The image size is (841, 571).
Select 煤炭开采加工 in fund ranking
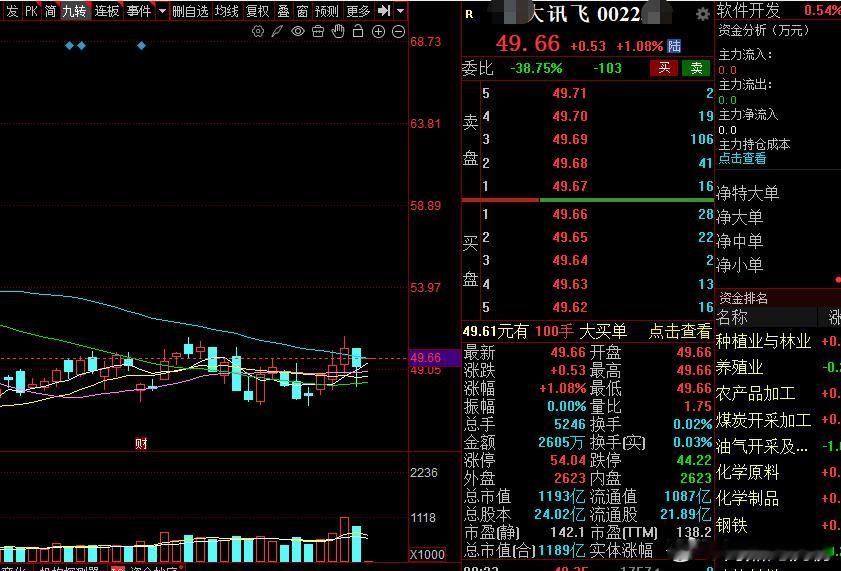coord(763,420)
